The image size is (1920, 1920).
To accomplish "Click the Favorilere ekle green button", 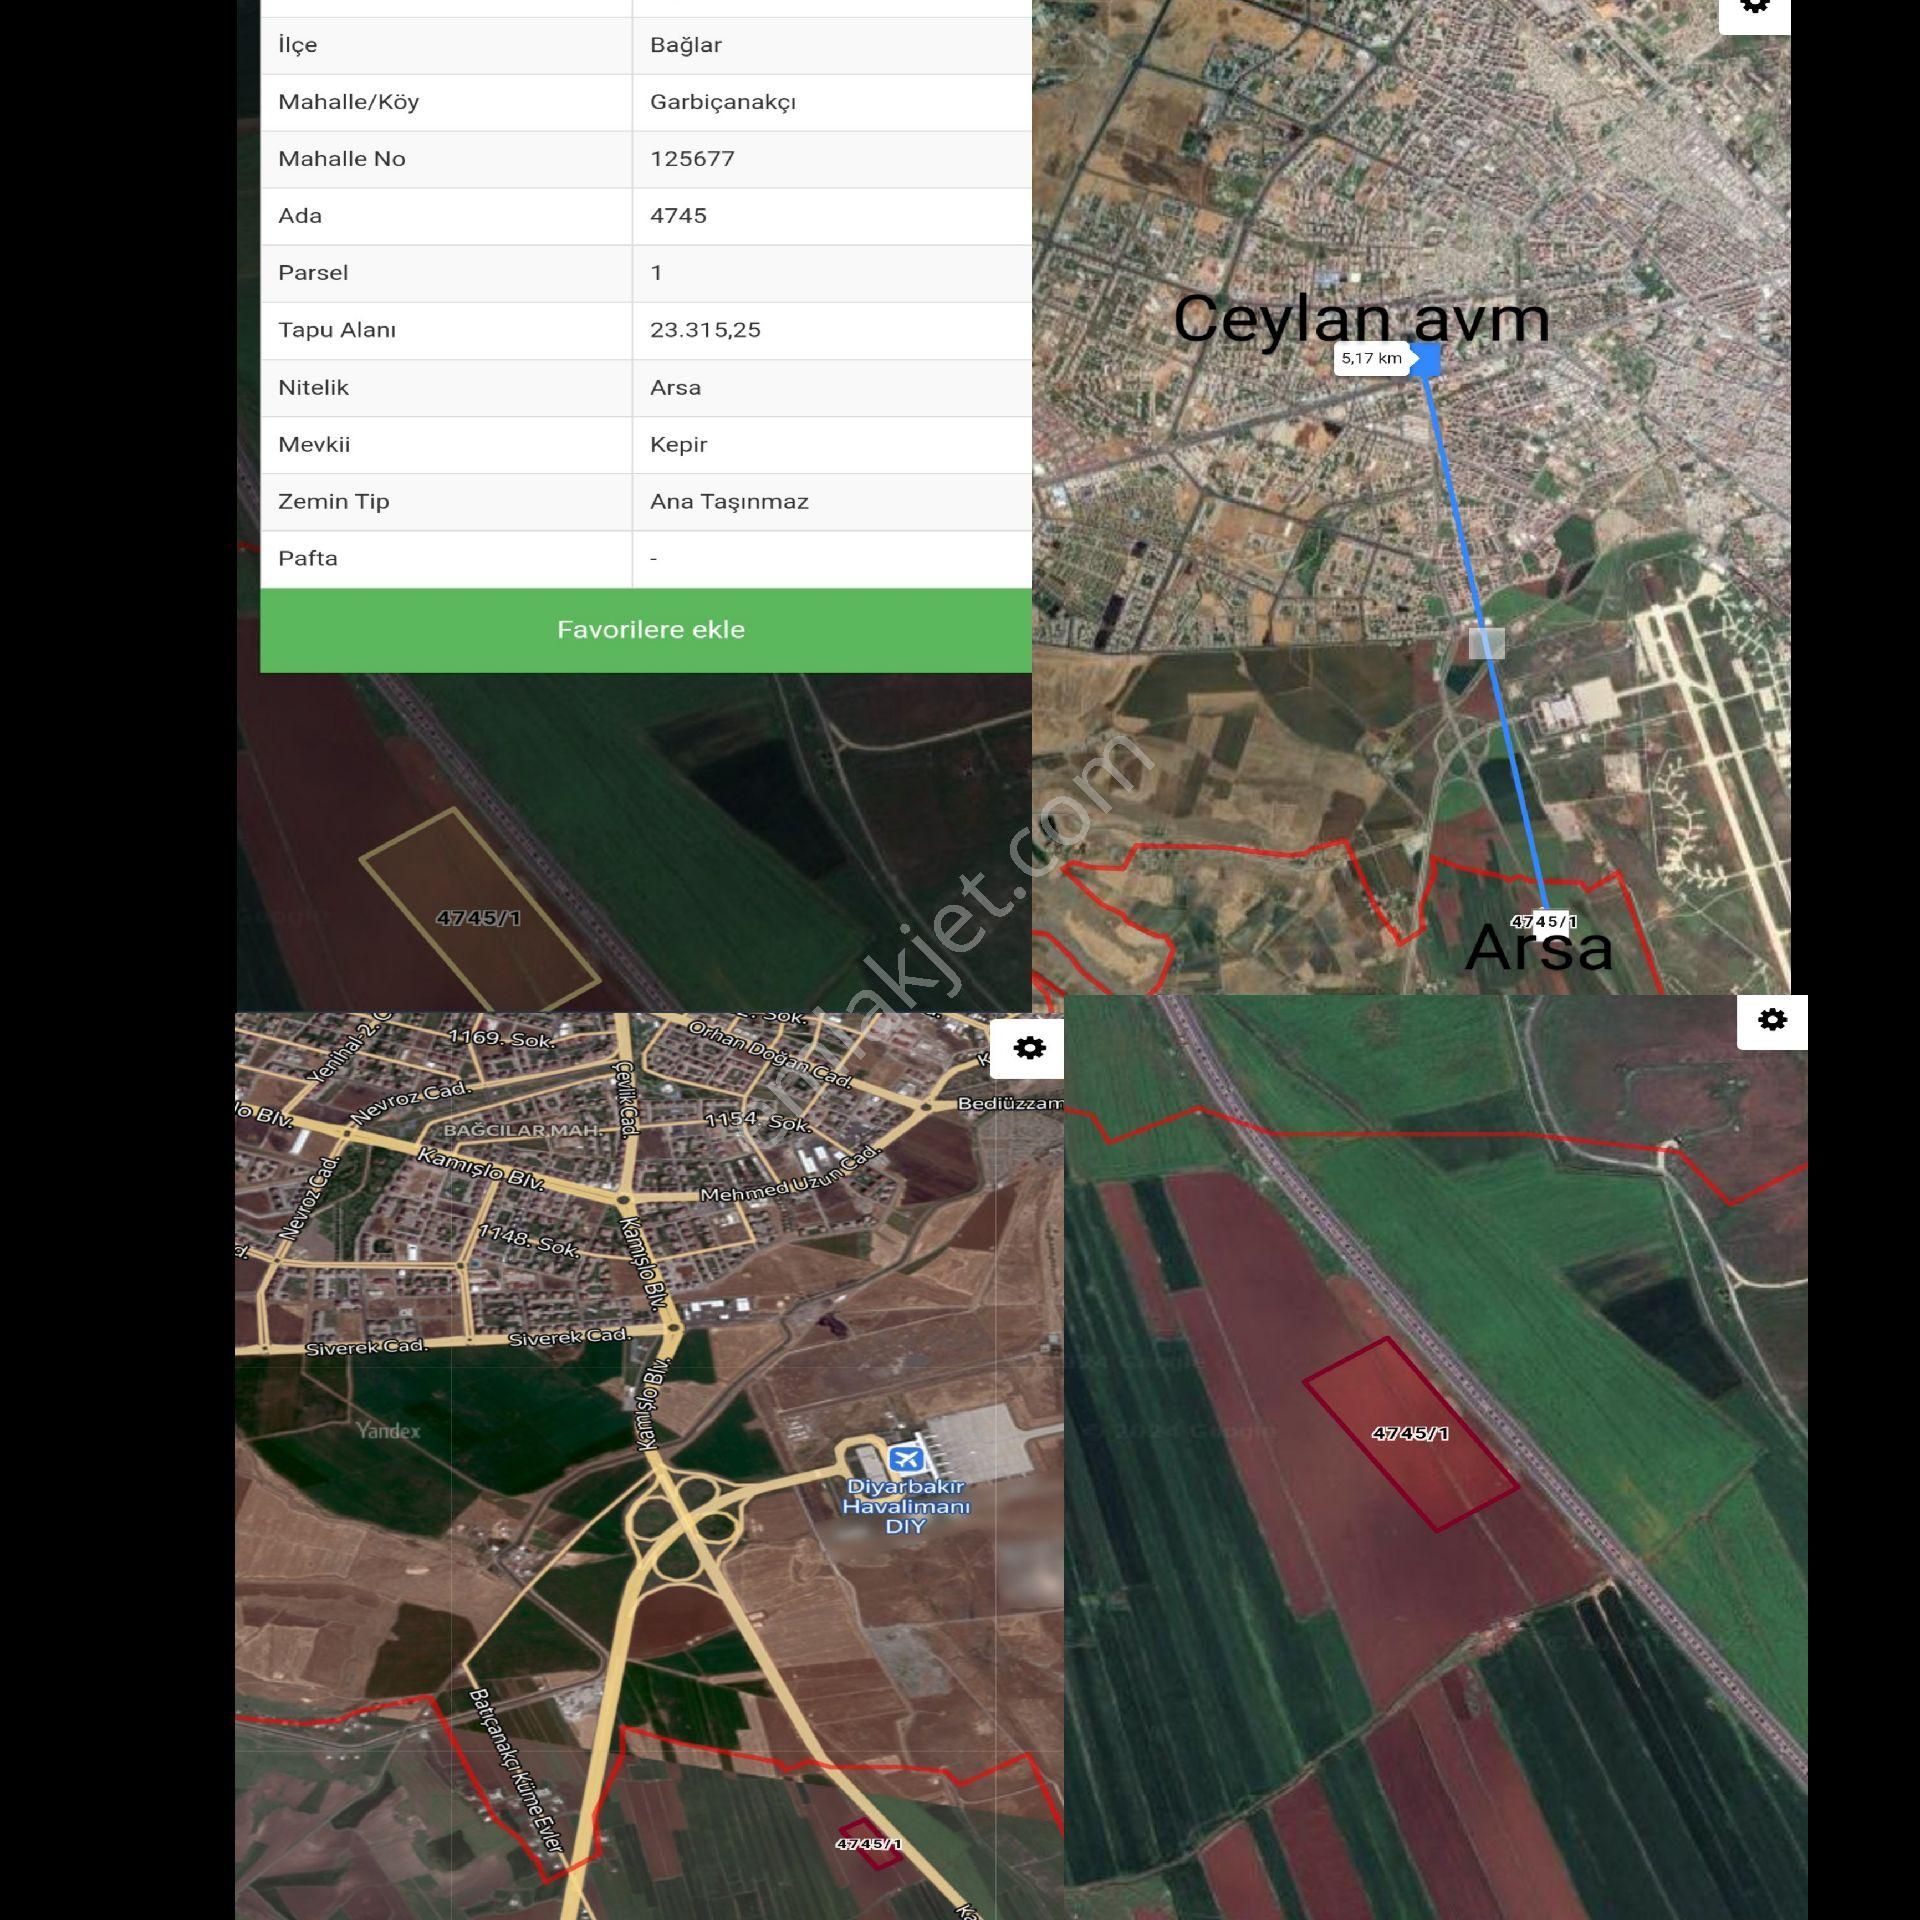I will [x=646, y=630].
